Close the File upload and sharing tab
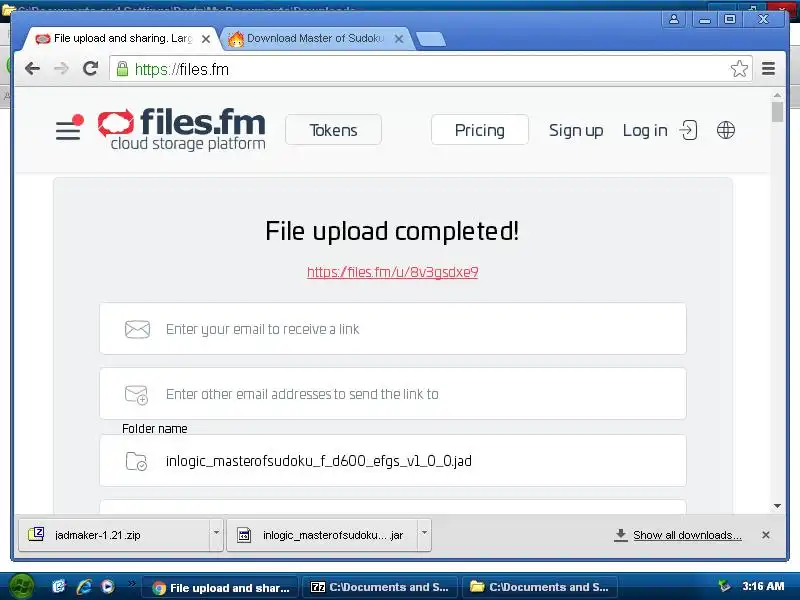The height and width of the screenshot is (600, 800). pos(206,39)
